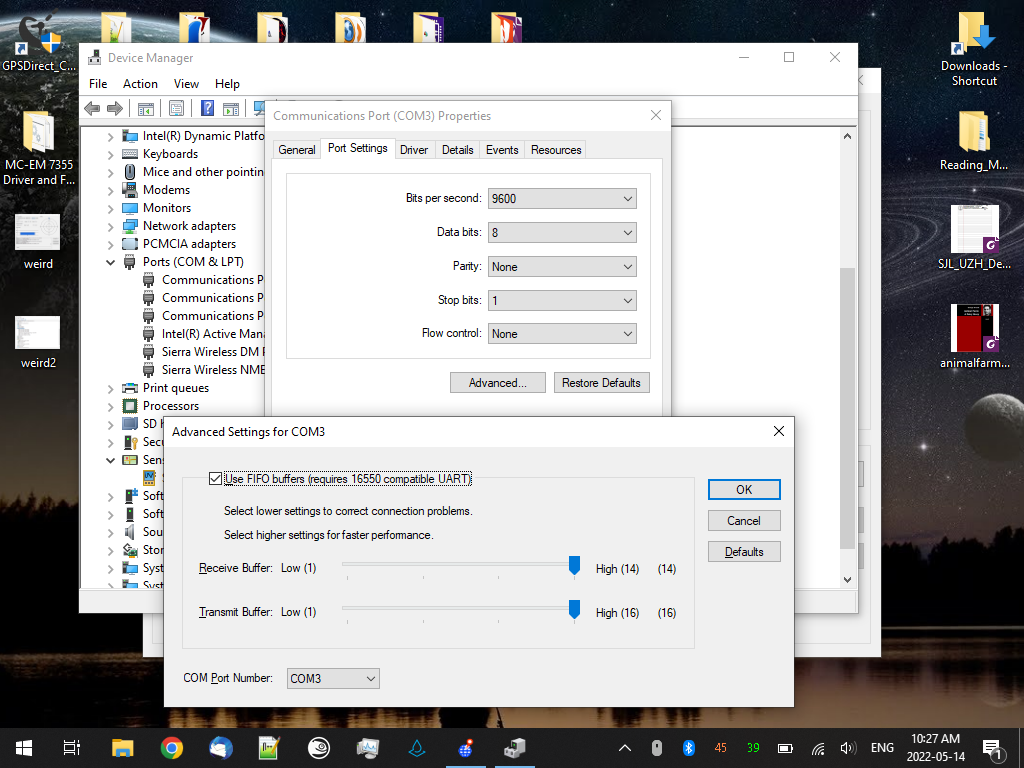Viewport: 1024px width, 768px height.
Task: Click the ENG language indicator in the taskbar
Action: coord(882,748)
